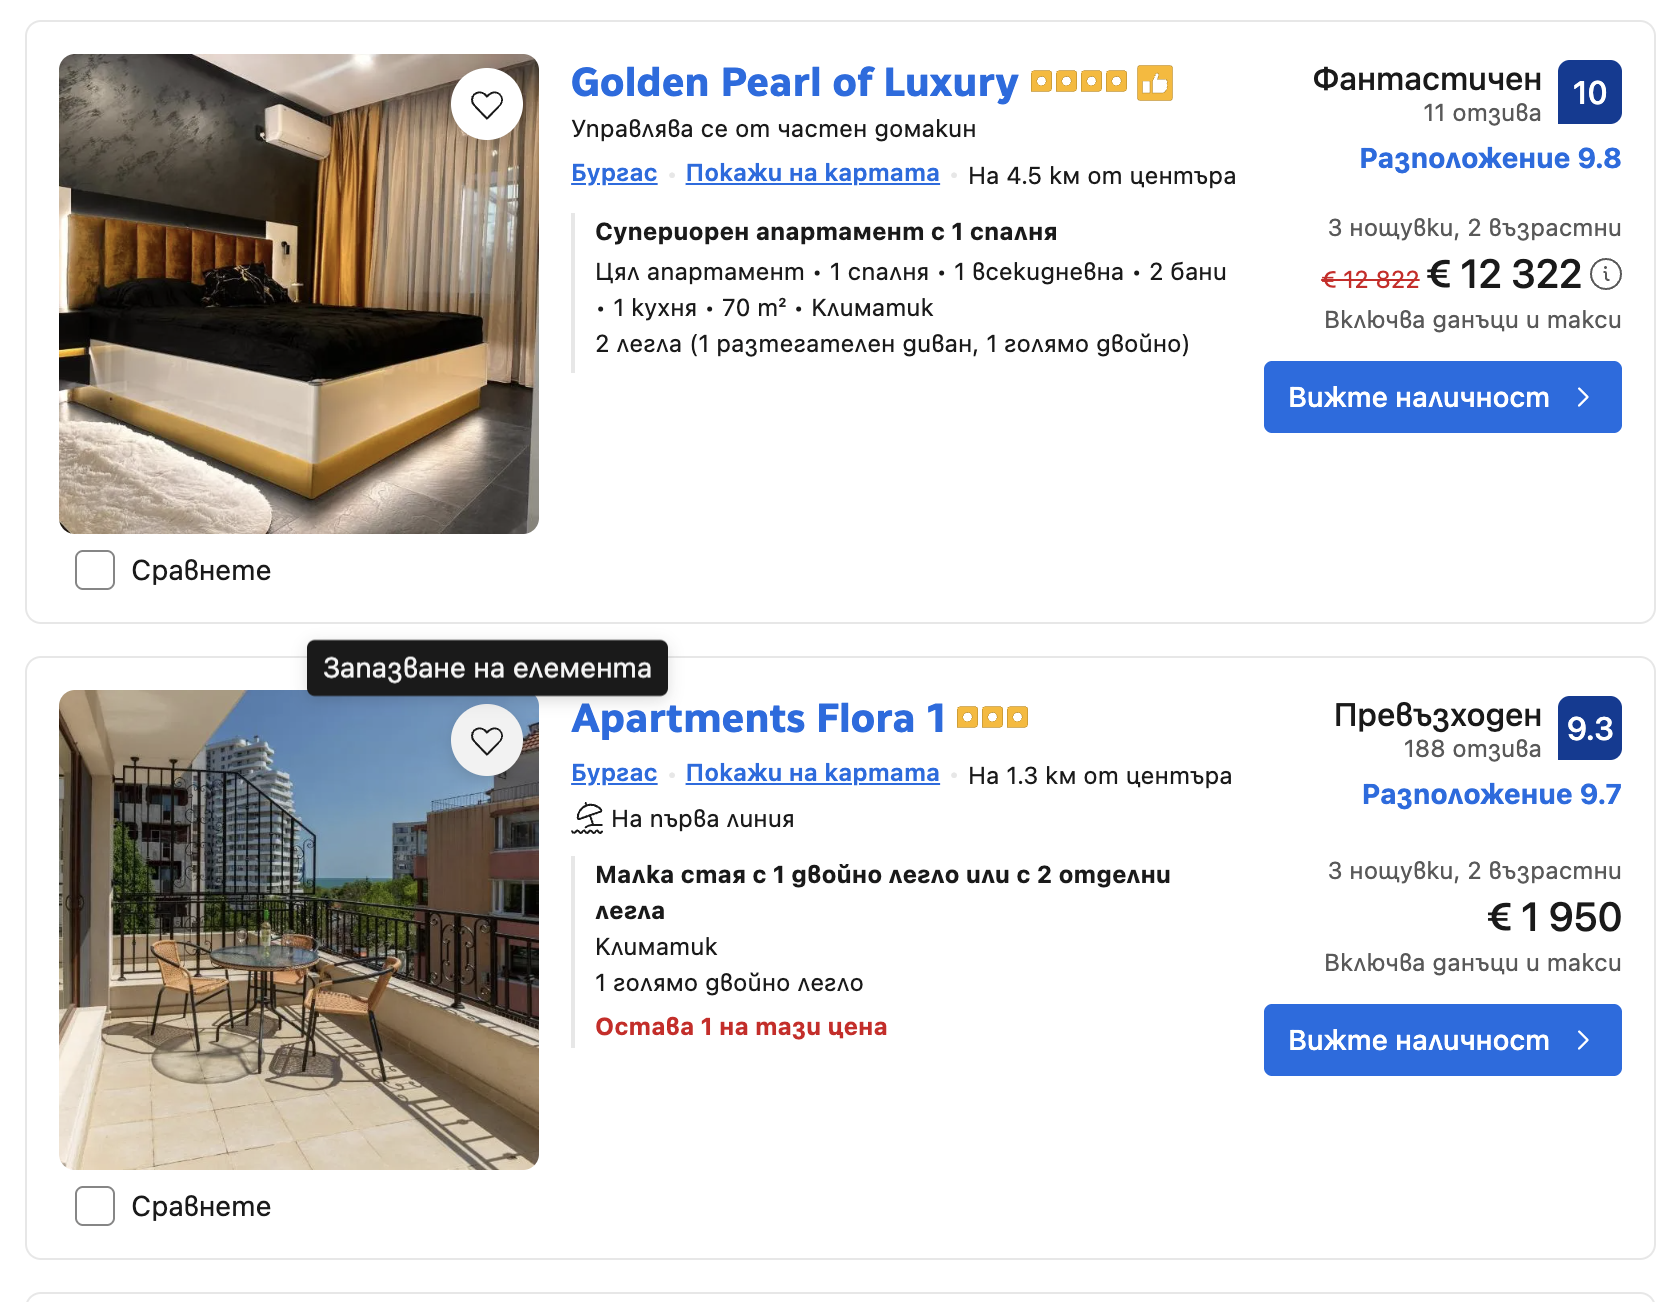The width and height of the screenshot is (1680, 1302).
Task: Open the Apartments Flora balcony photo
Action: (x=299, y=930)
